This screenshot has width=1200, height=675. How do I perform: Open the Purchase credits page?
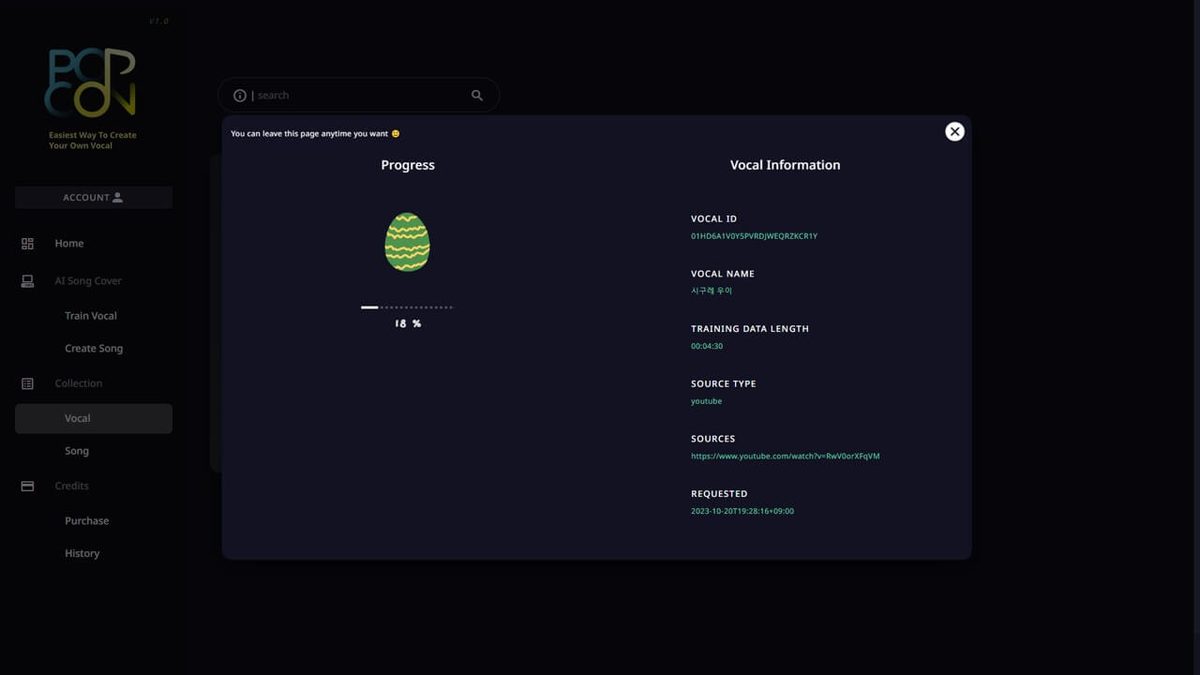pos(87,521)
